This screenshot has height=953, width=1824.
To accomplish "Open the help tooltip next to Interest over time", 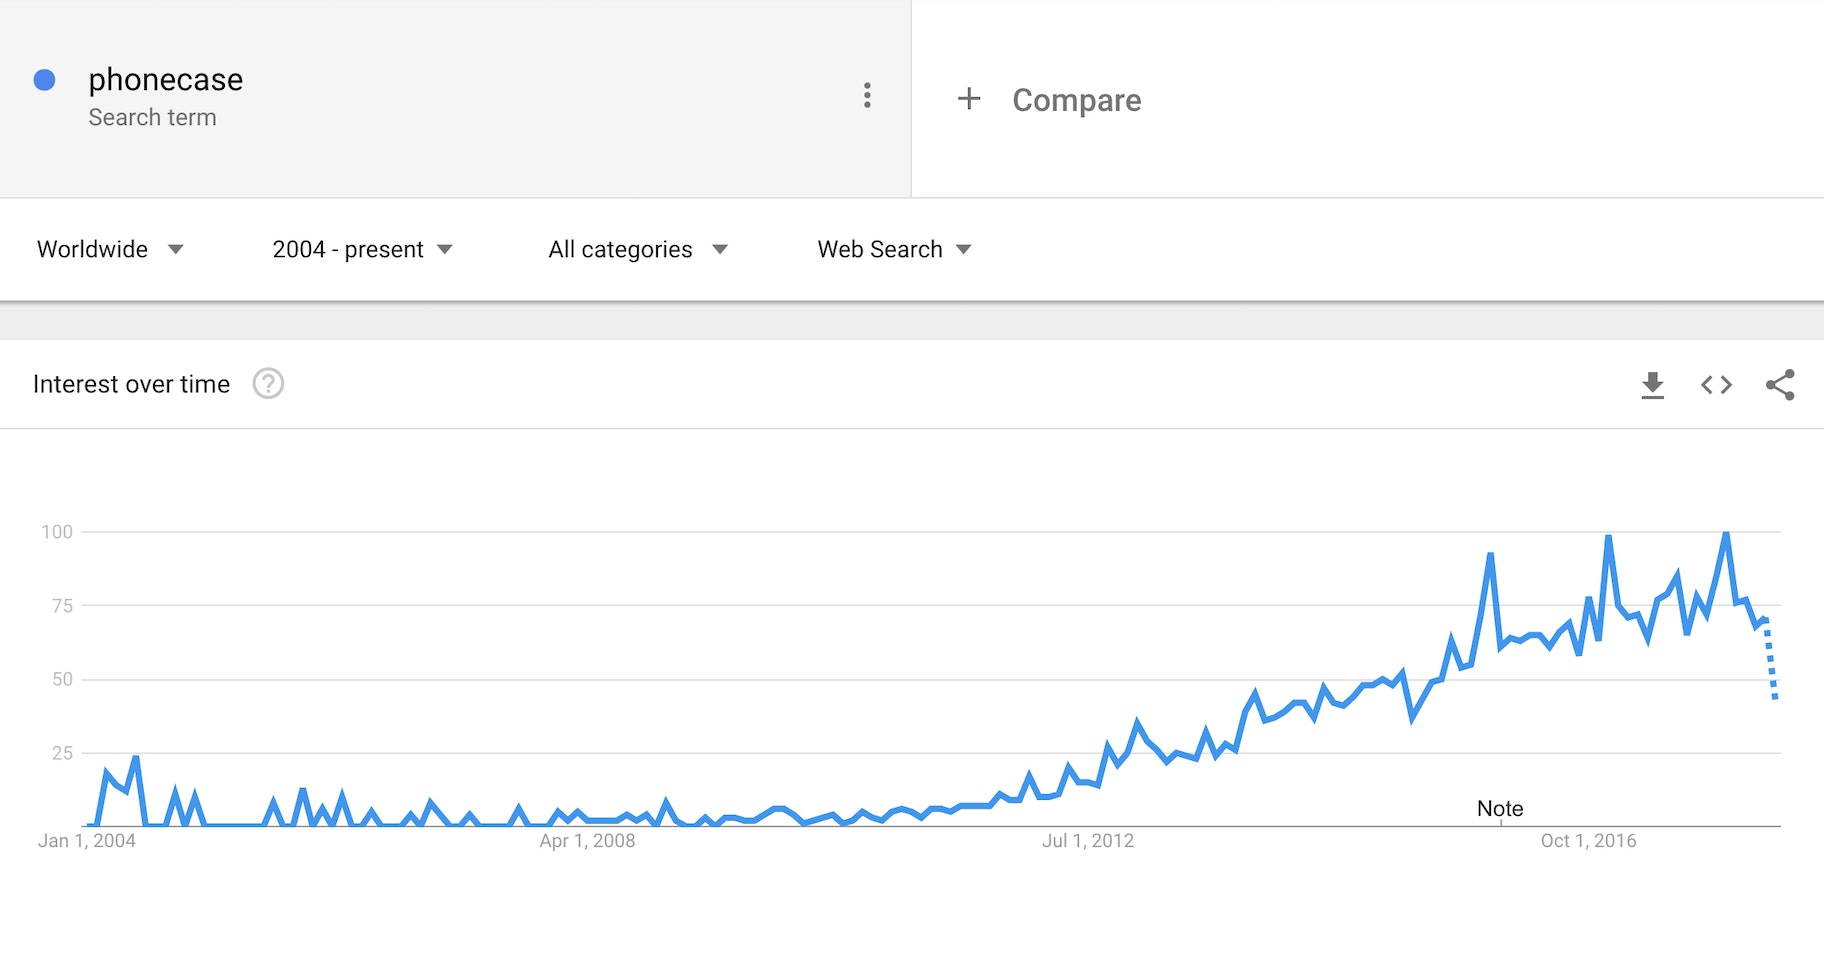I will [x=268, y=384].
